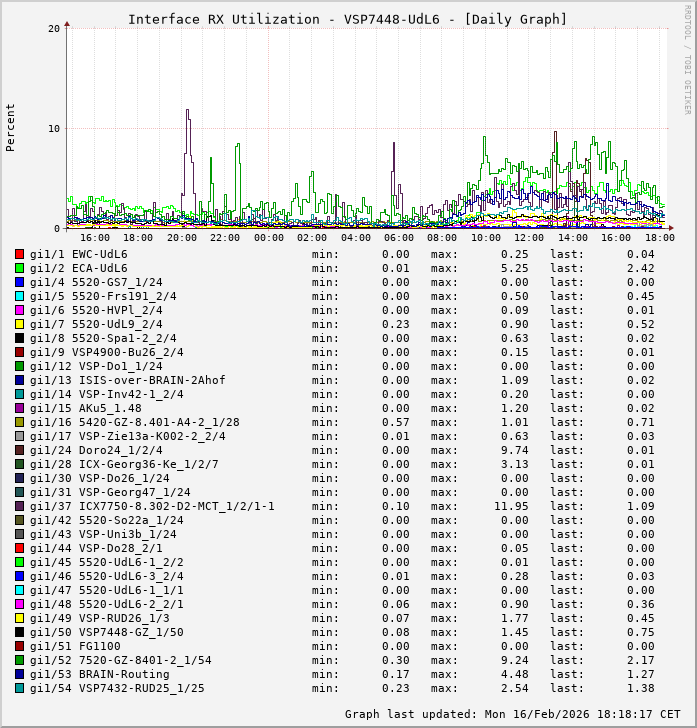The width and height of the screenshot is (697, 728).
Task: Click the Percent y-axis label
Action: click(11, 127)
